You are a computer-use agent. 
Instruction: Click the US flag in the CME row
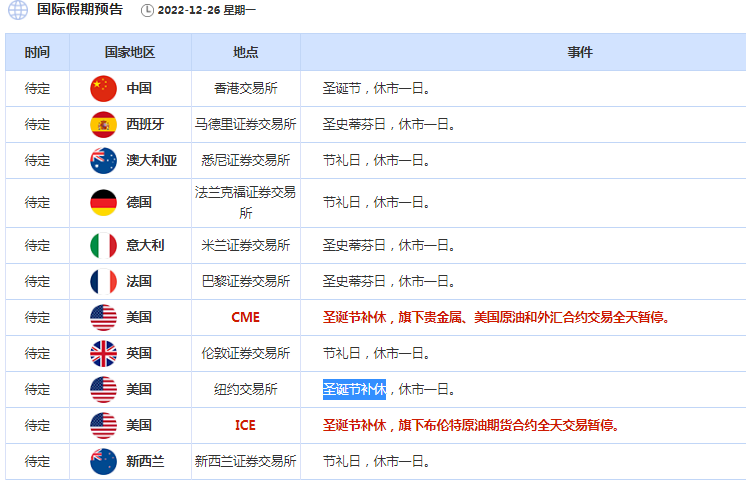(104, 317)
